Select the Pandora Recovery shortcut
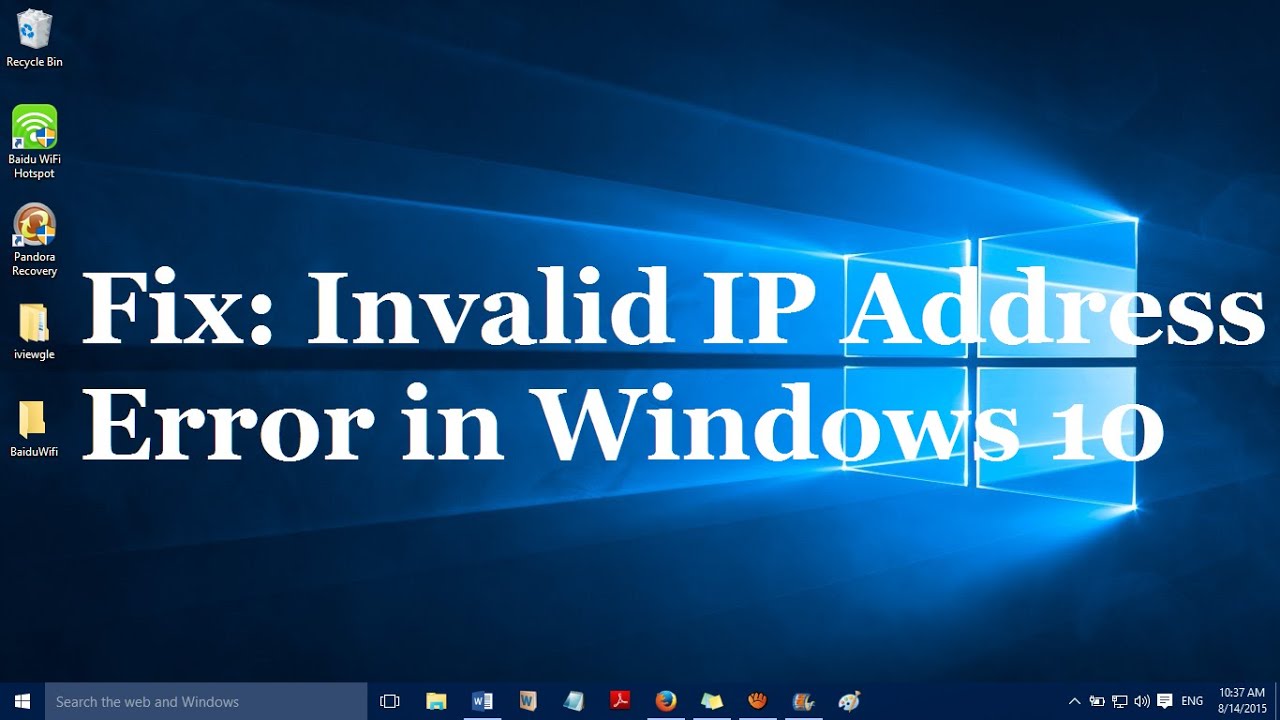 coord(34,240)
